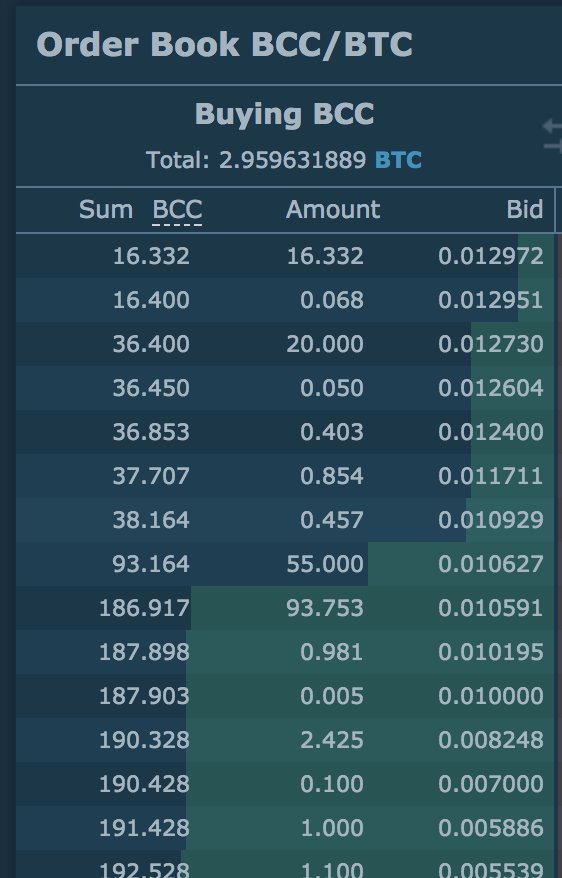
Task: Click the swap sides arrows icon
Action: coord(553,136)
